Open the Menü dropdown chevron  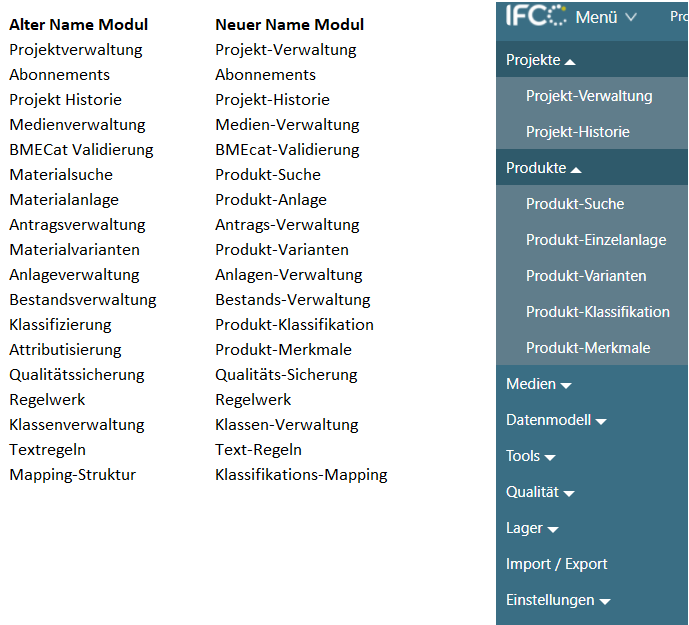[631, 17]
